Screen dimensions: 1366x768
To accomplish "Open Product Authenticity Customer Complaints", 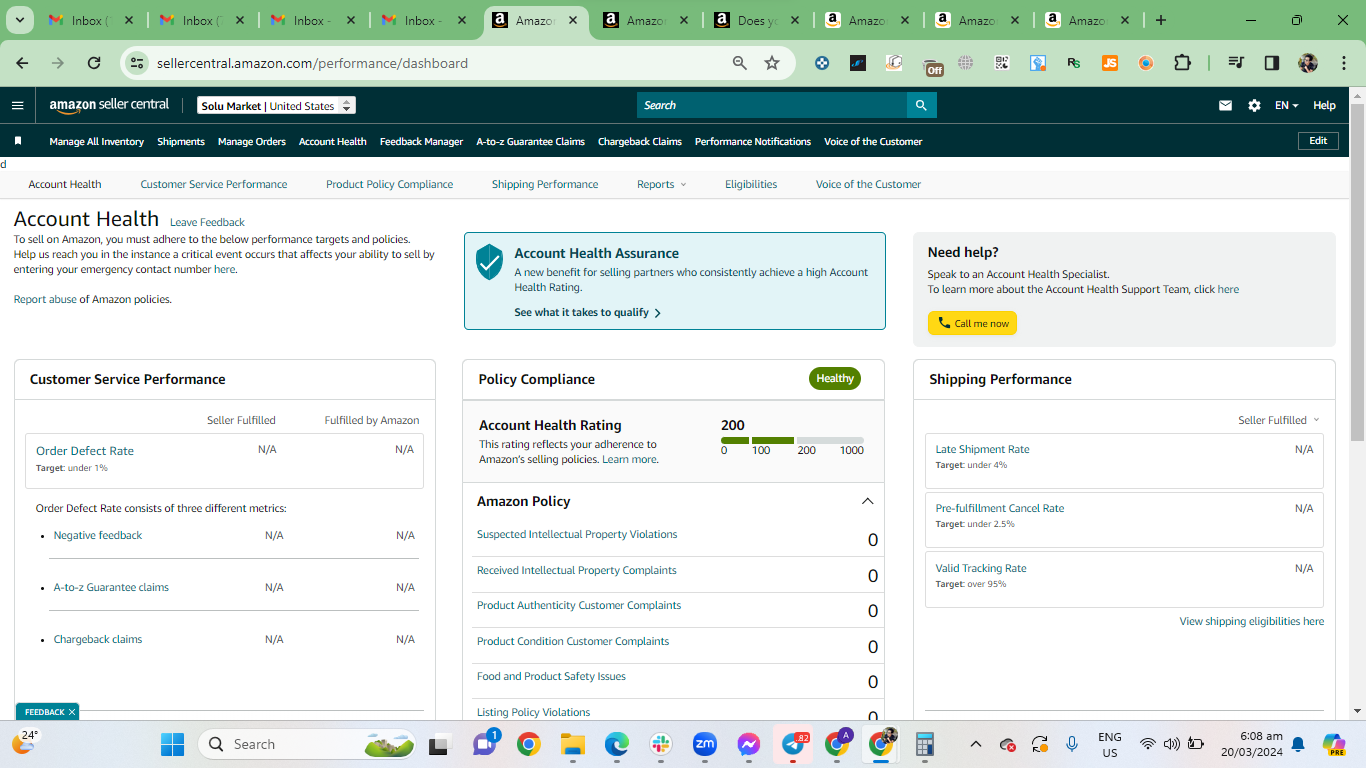I will 579,605.
